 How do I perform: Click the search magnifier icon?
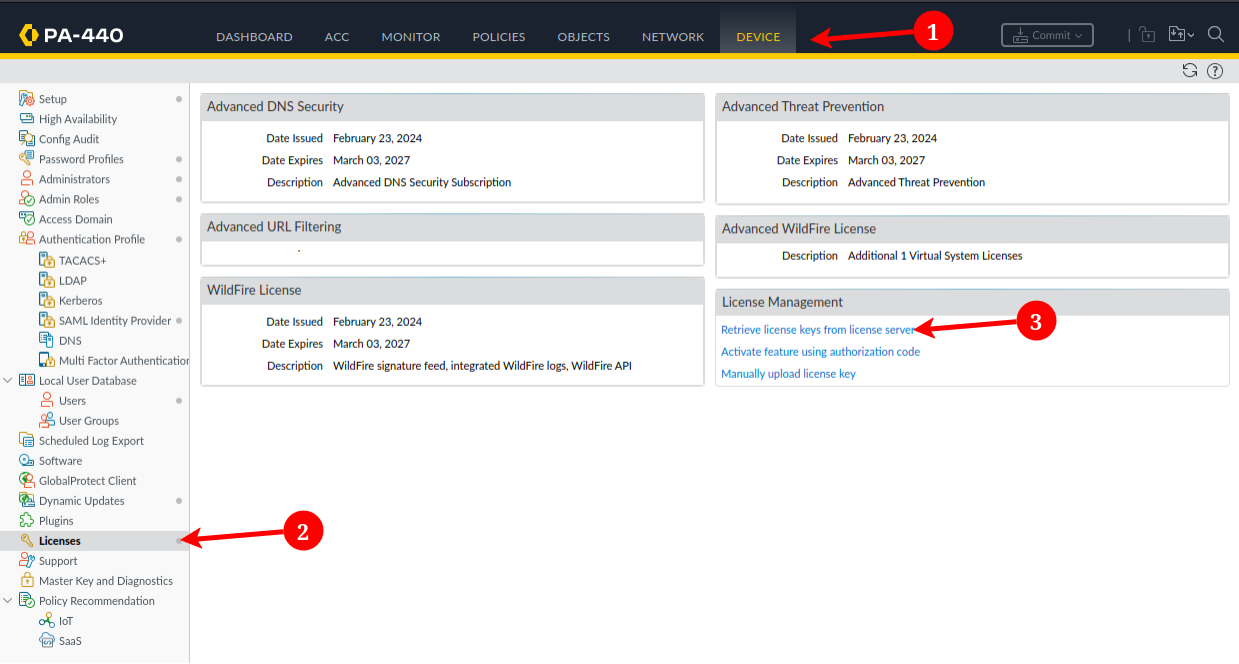point(1216,35)
